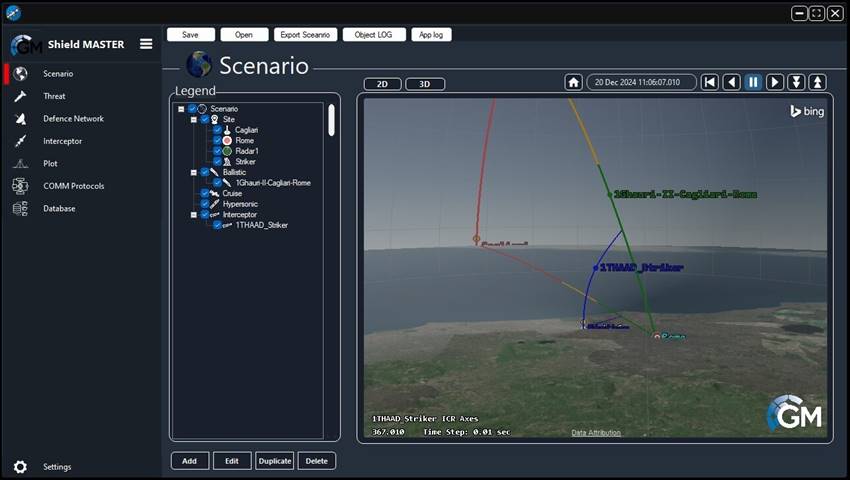Click the Interceptor missile icon in sidebar
This screenshot has height=480, width=850.
tap(20, 141)
